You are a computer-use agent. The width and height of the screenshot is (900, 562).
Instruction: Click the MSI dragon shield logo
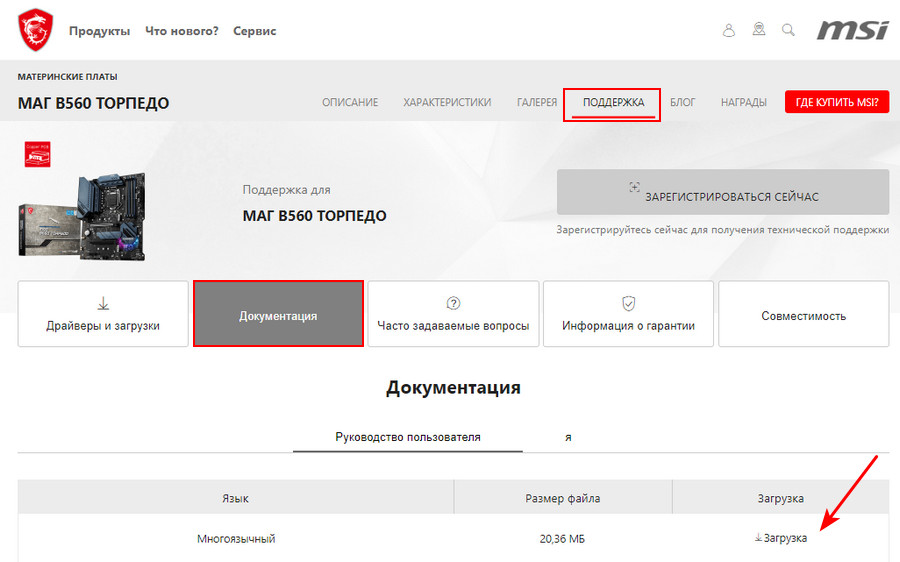(36, 30)
